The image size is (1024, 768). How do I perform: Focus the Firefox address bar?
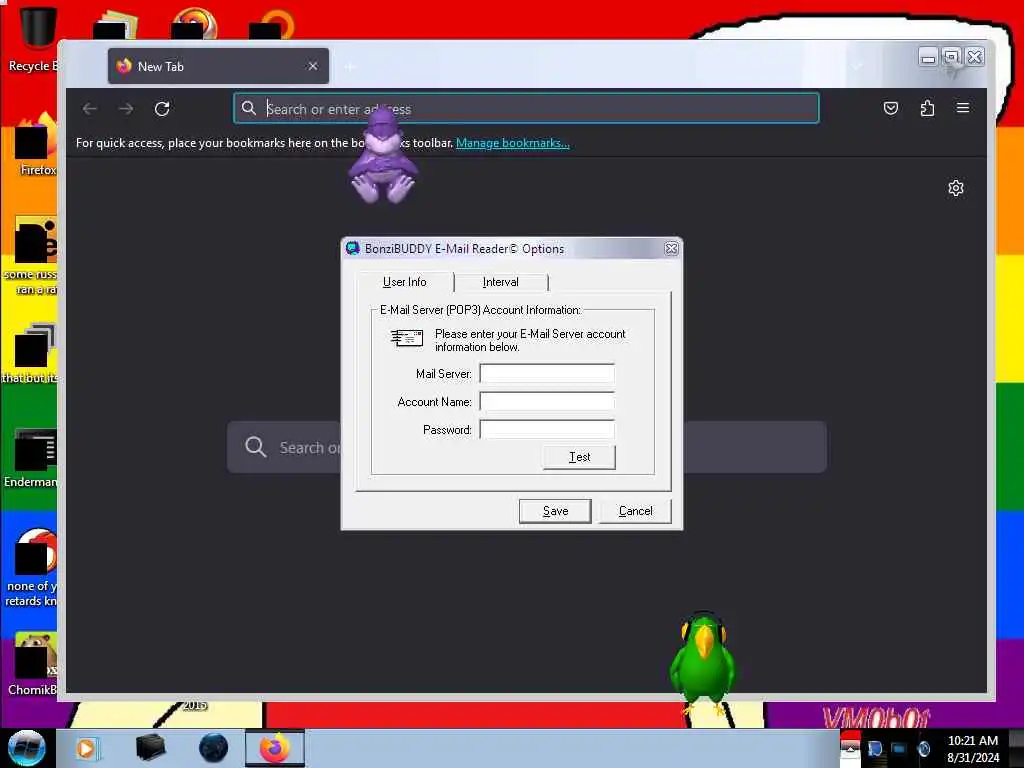coord(526,108)
